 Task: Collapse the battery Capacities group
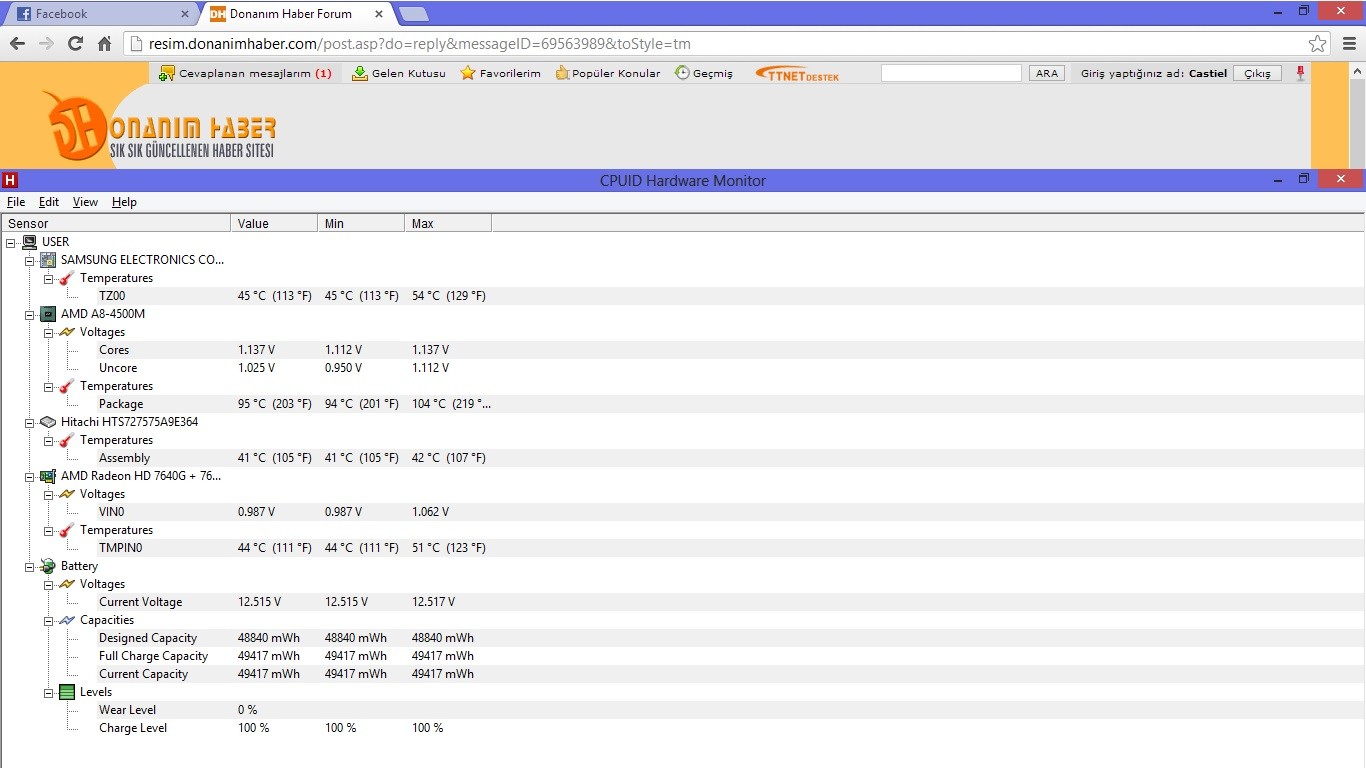point(49,620)
